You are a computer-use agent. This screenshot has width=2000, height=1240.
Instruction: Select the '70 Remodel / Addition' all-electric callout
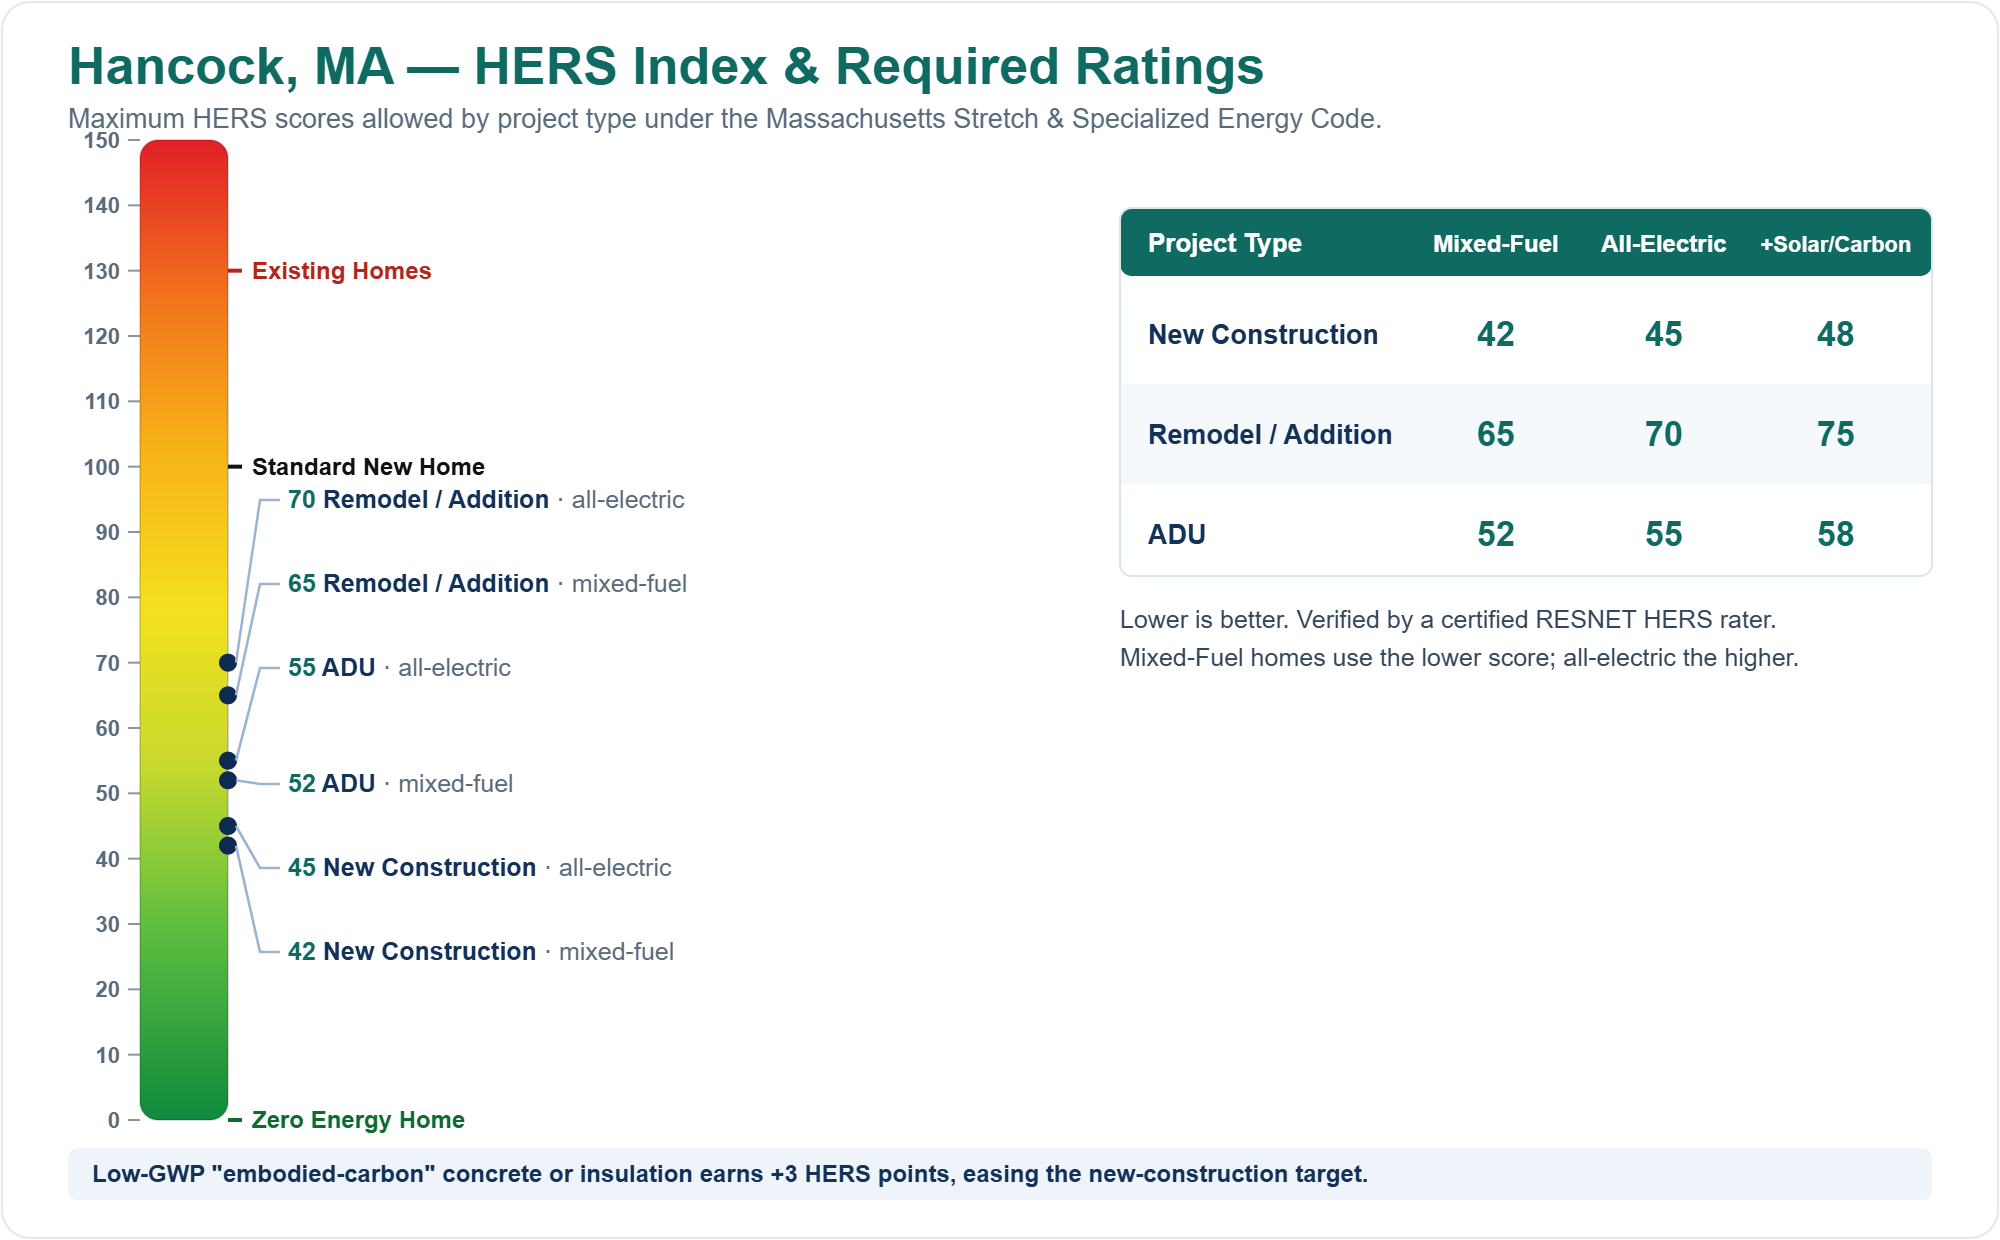(486, 500)
